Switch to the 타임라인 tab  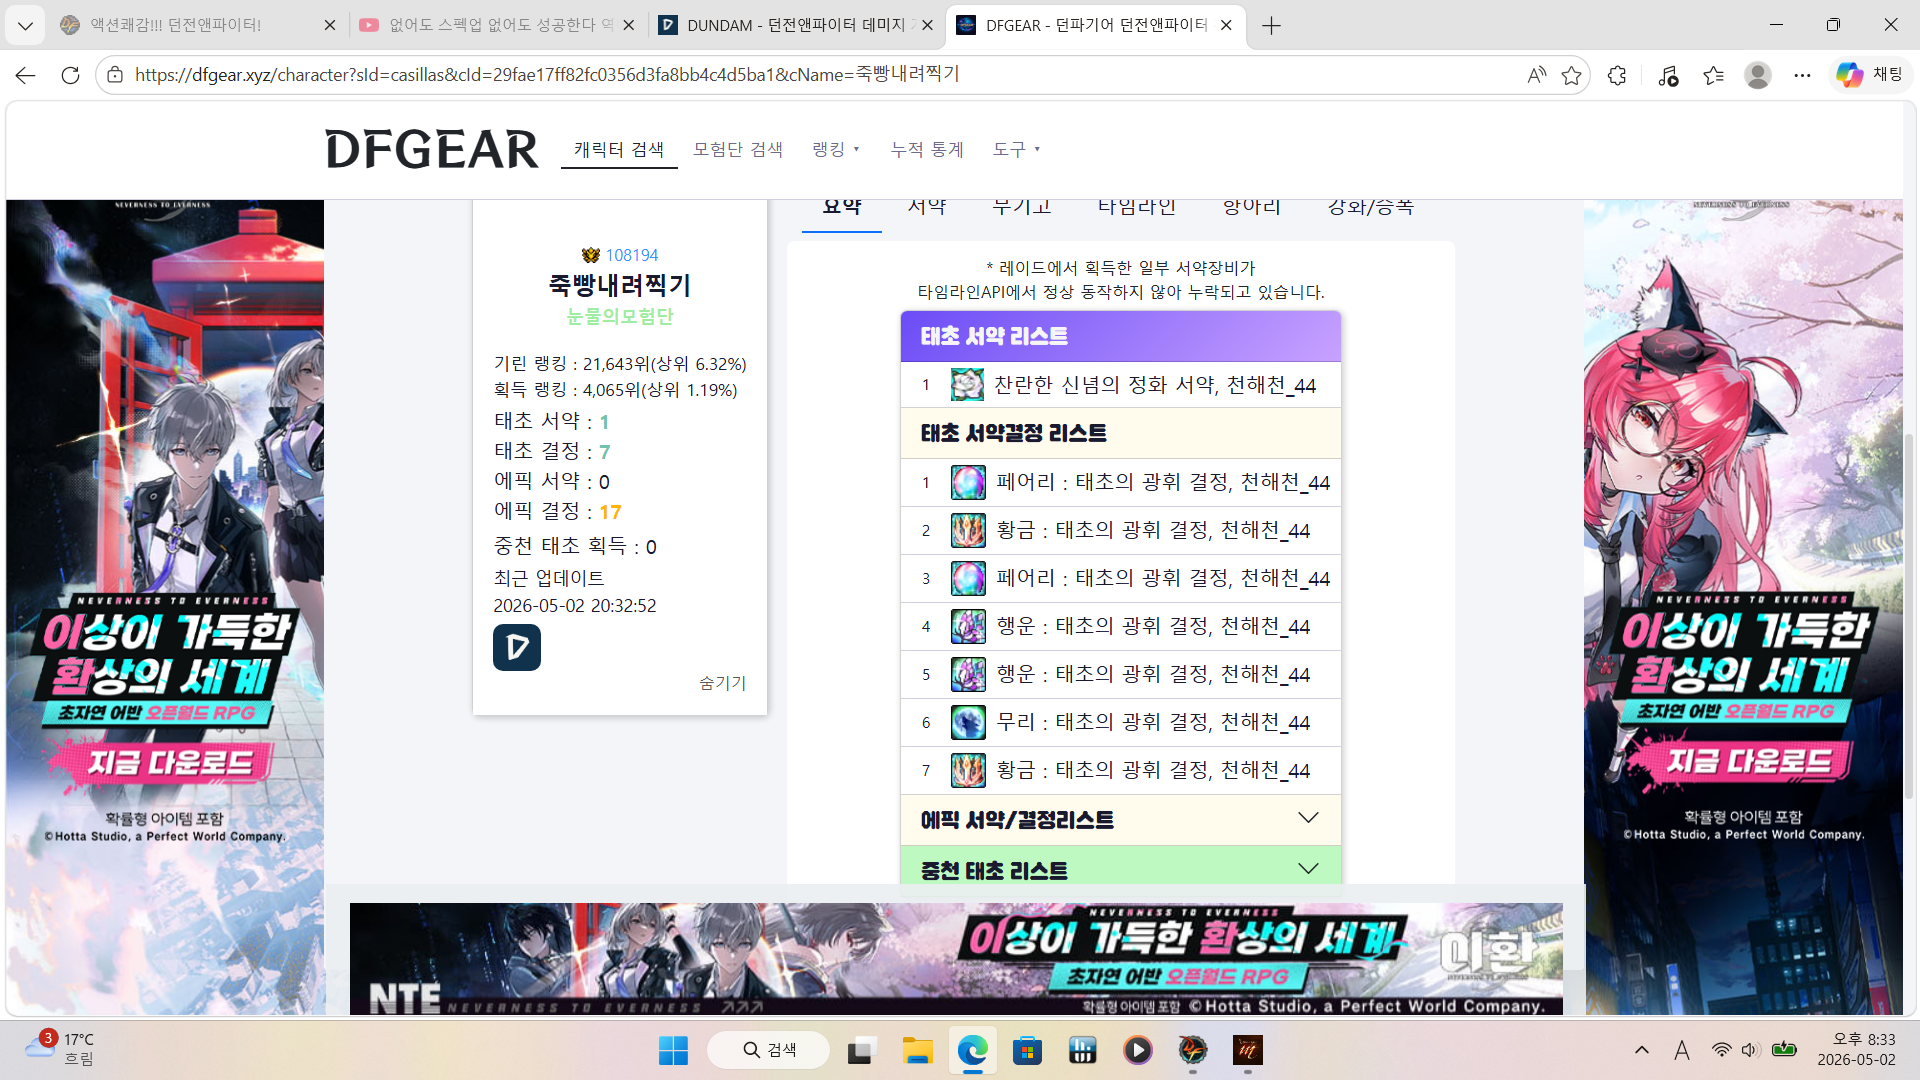(1136, 206)
